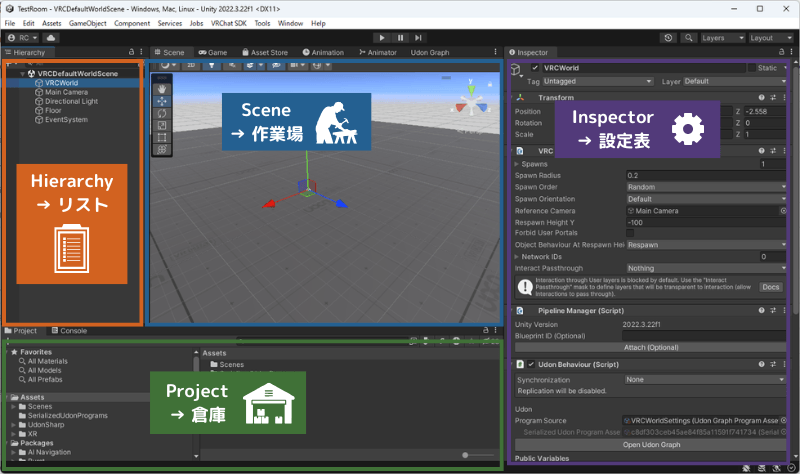Open the Layout dropdown in toolbar
Viewport: 800px width, 474px height.
[x=770, y=38]
